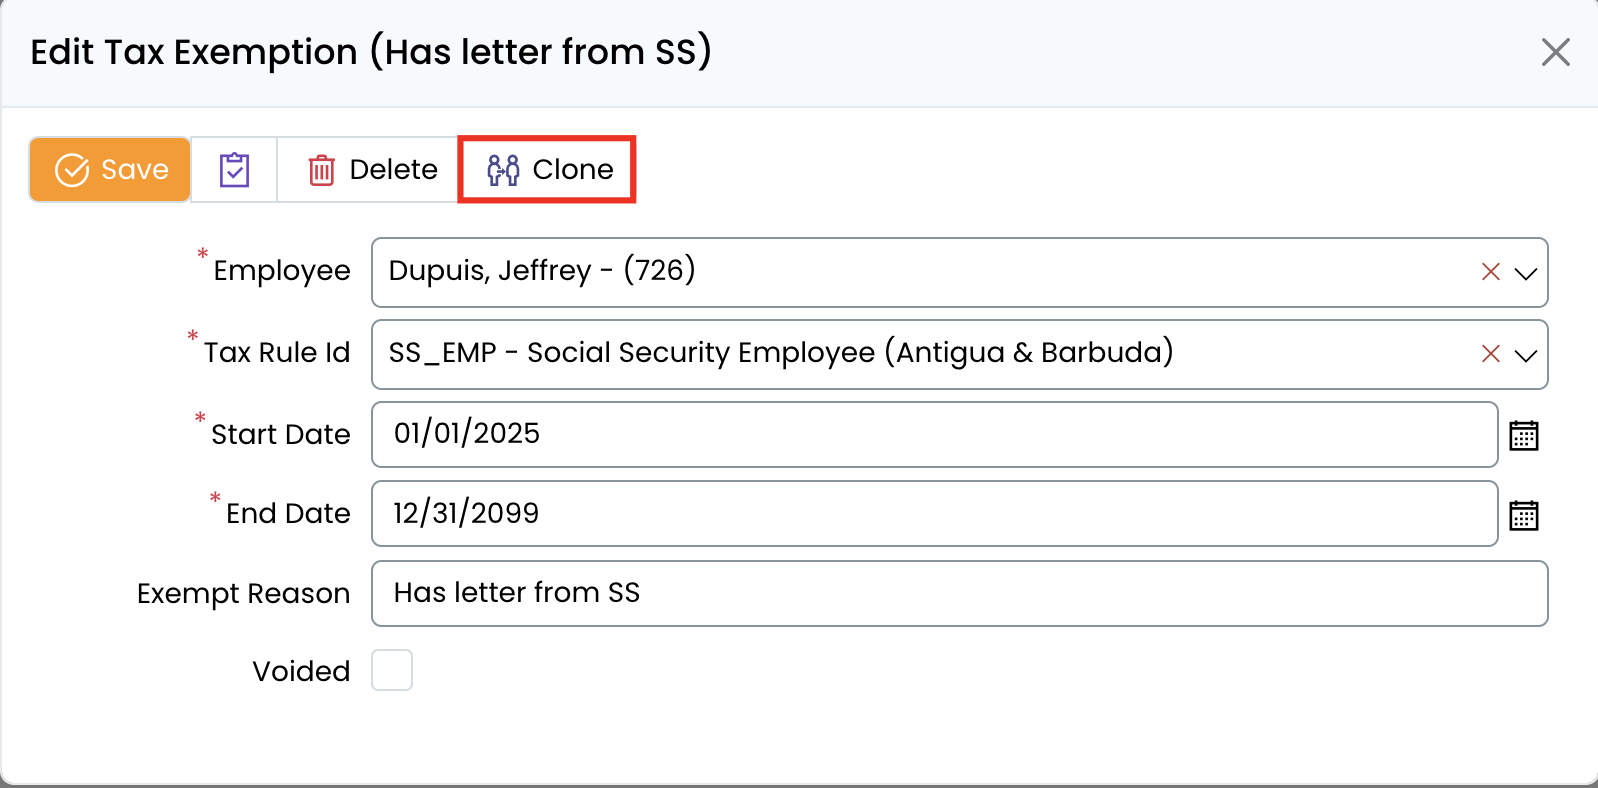
Task: Clear the Tax Rule Id selection
Action: 1490,354
